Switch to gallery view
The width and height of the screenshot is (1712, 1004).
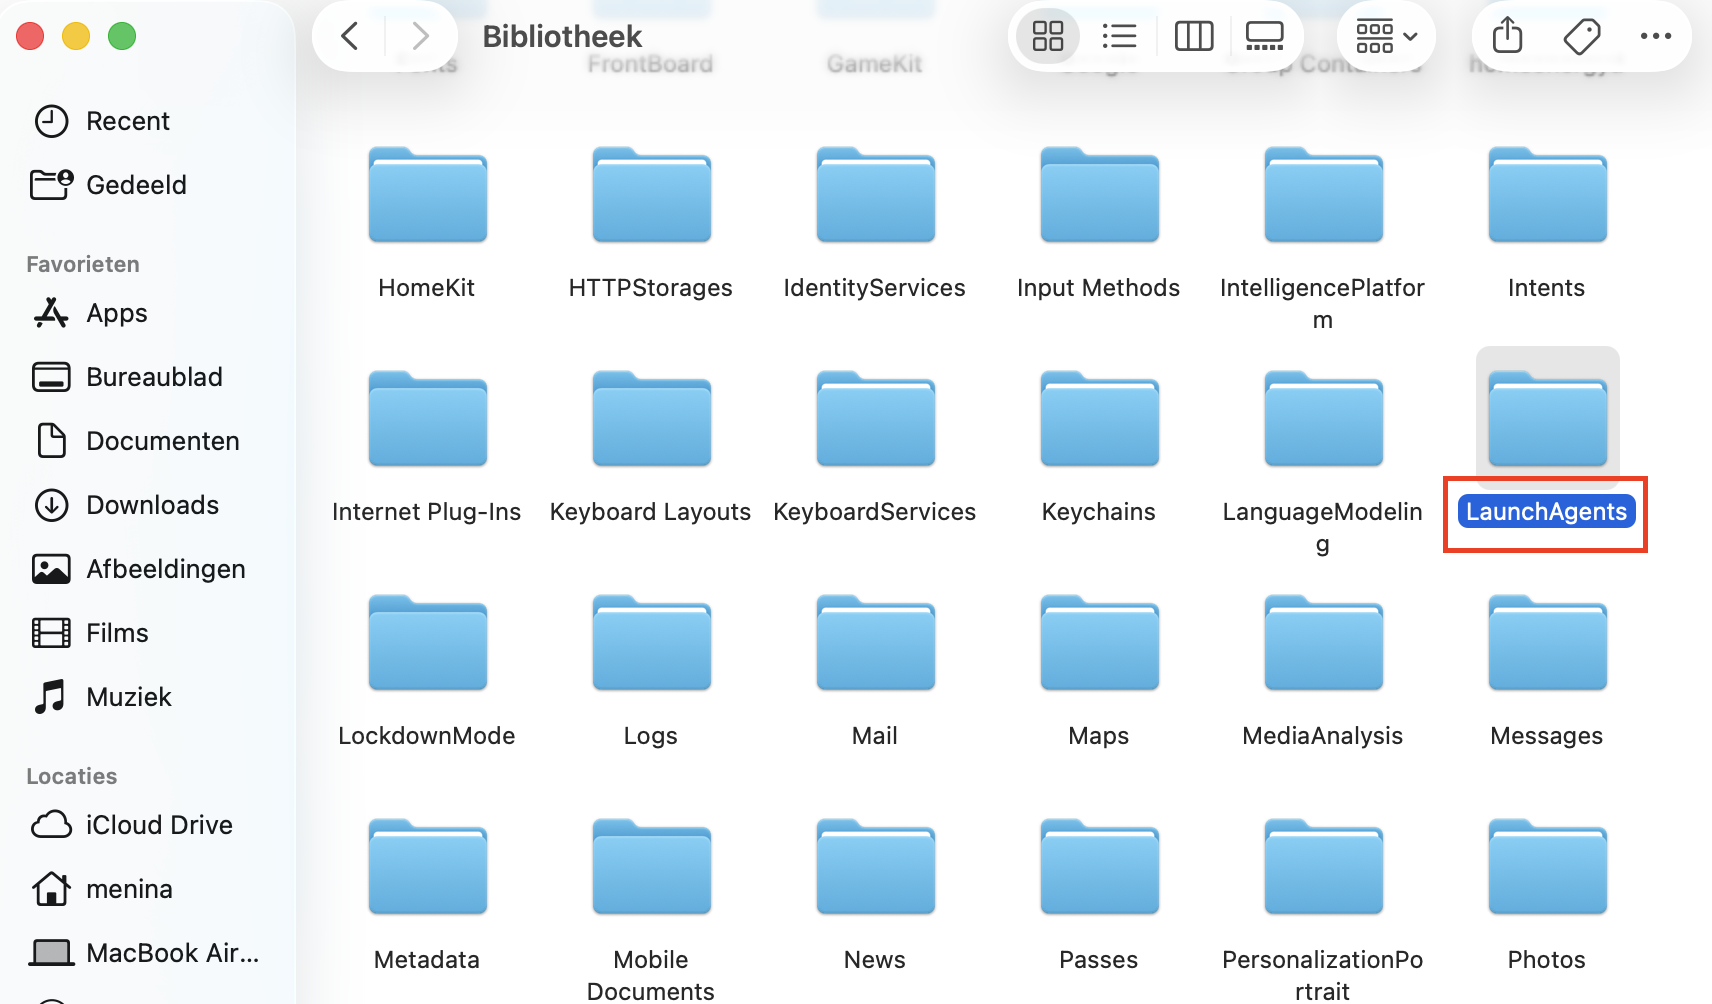click(x=1264, y=37)
